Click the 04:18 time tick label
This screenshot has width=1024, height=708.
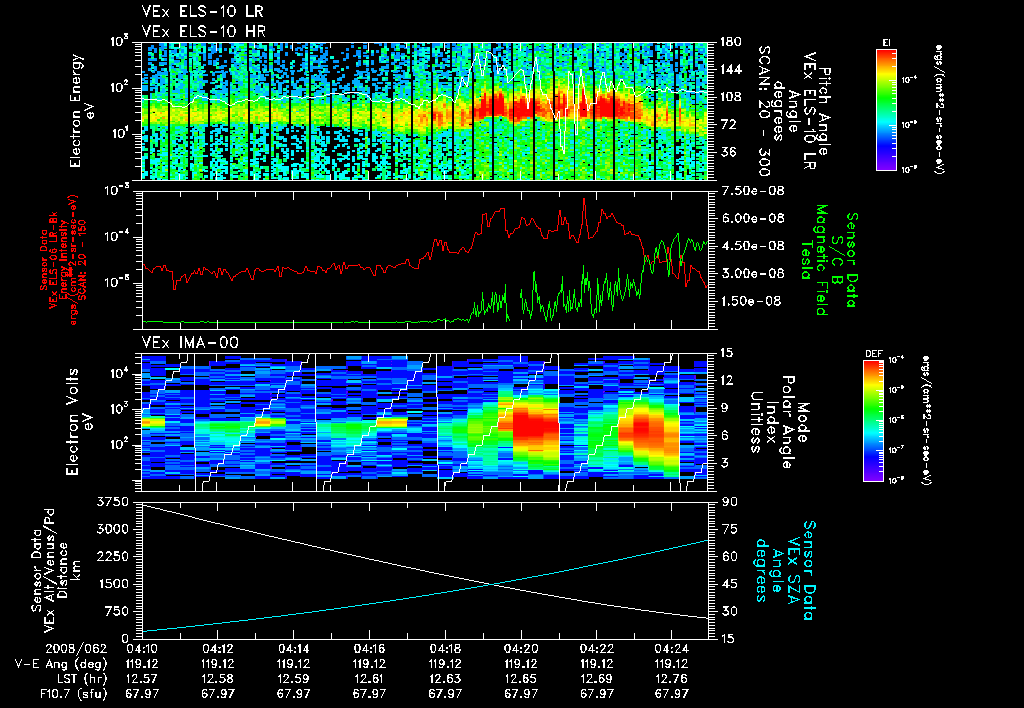pyautogui.click(x=445, y=651)
